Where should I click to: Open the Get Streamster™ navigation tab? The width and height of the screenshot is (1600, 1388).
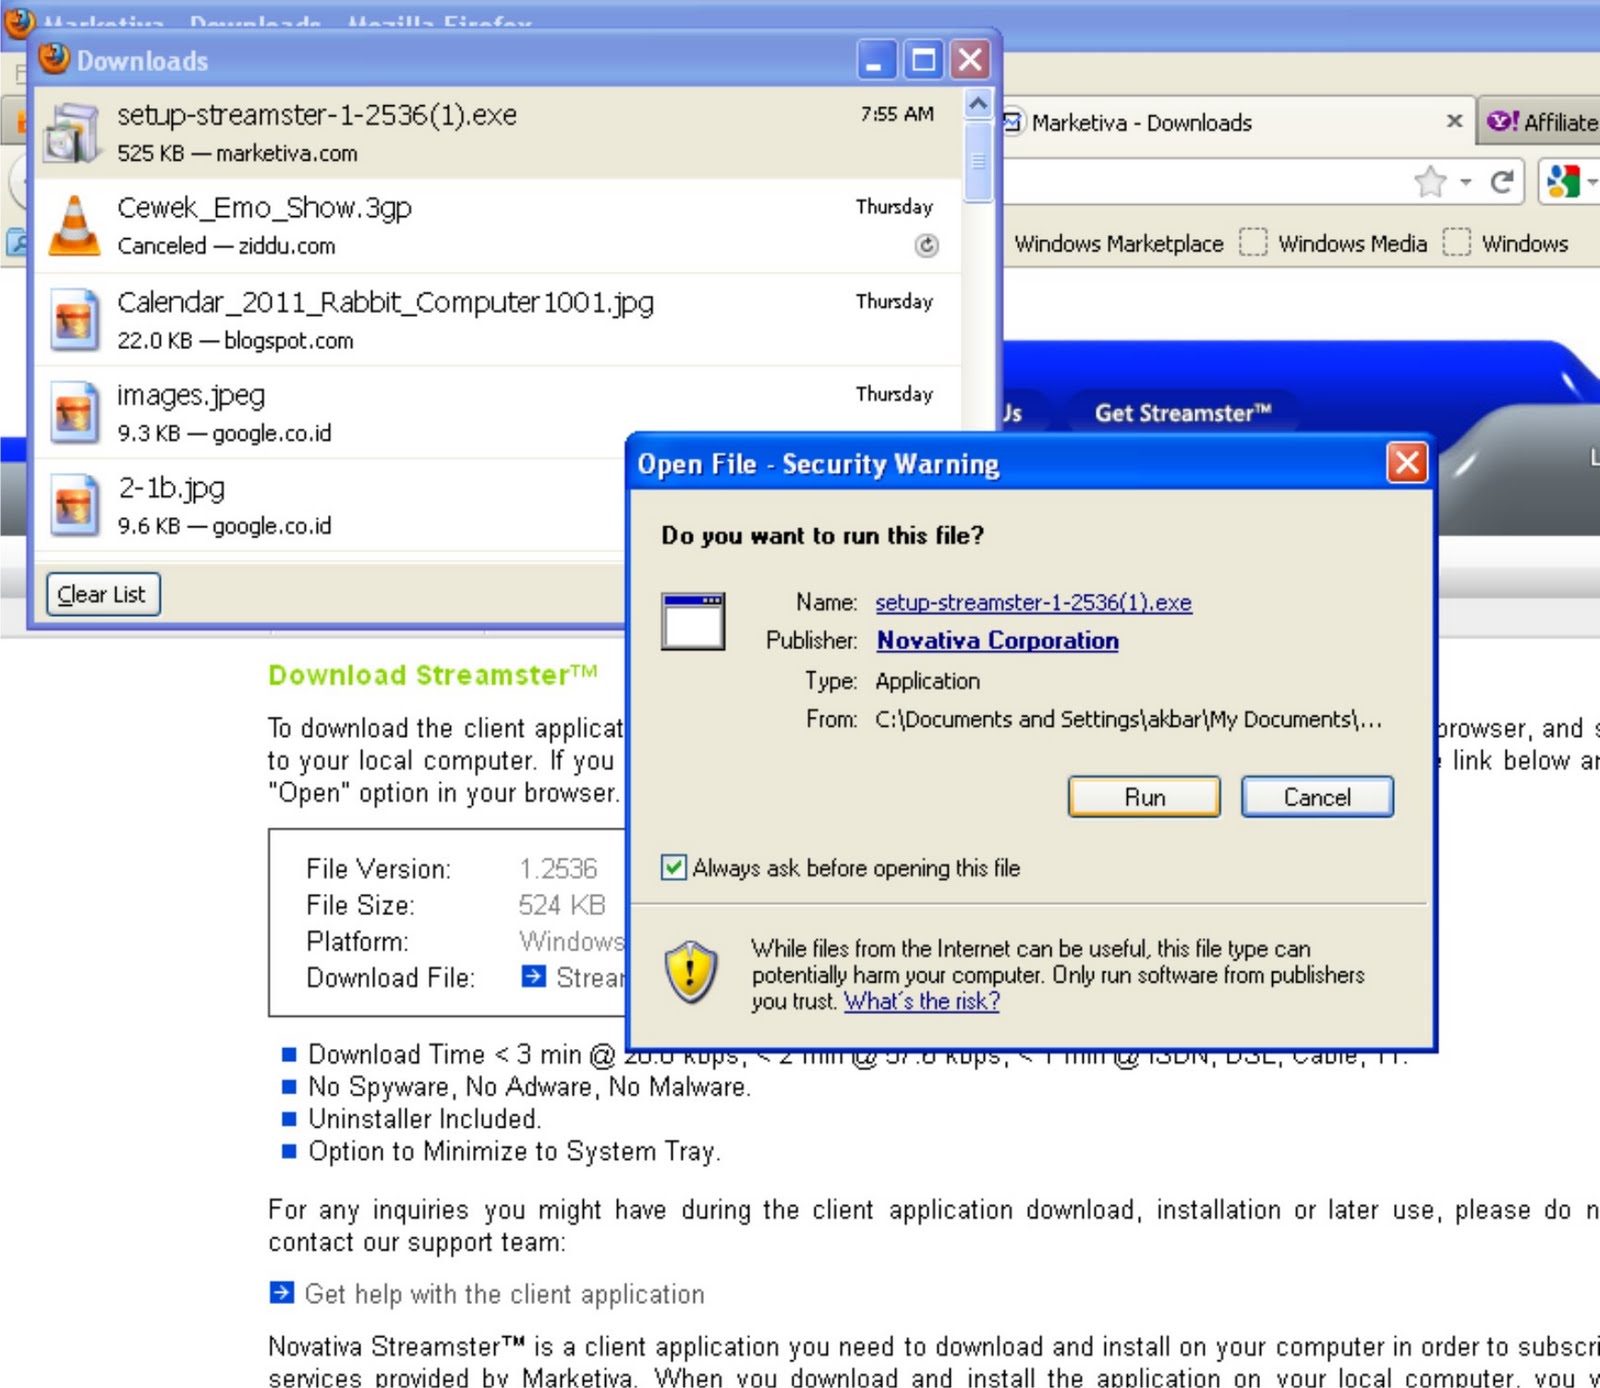[x=1183, y=413]
